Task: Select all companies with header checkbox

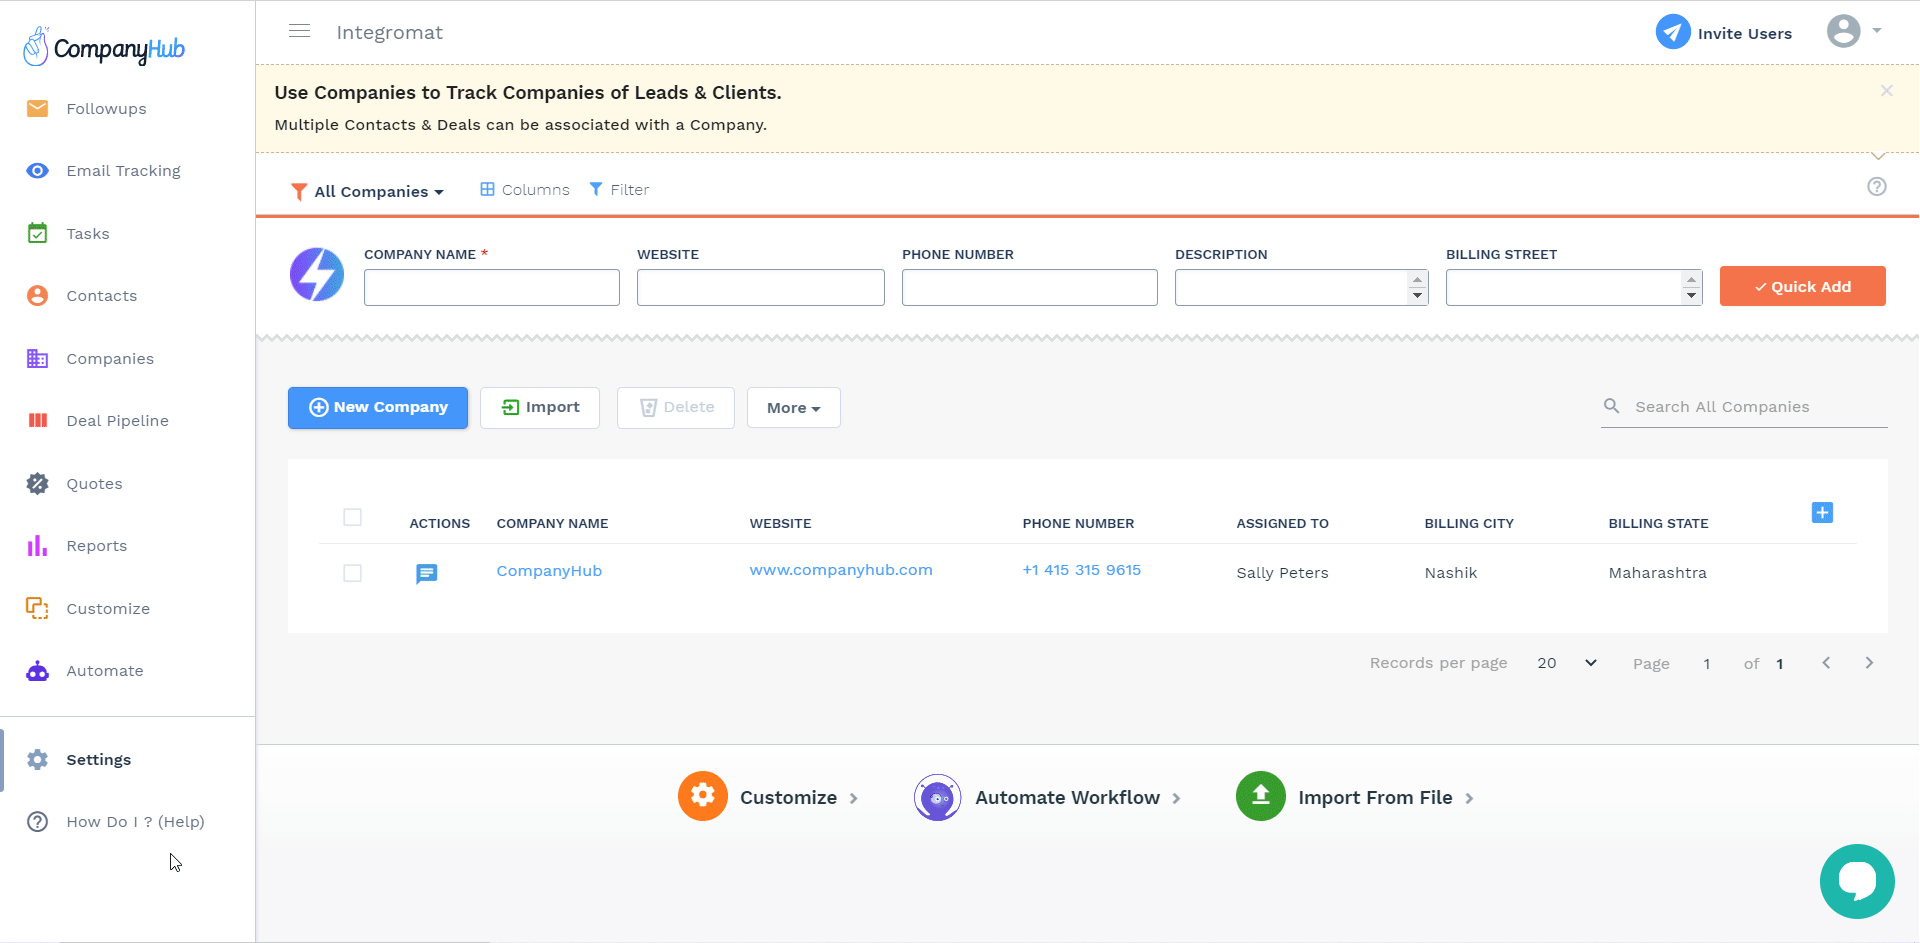Action: [352, 517]
